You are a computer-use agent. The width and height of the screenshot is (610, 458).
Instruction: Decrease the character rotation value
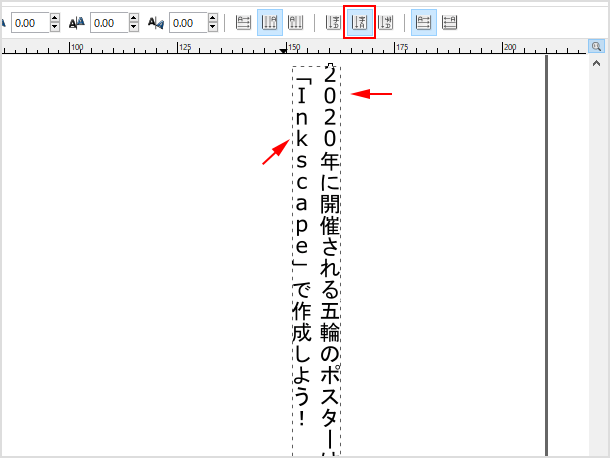(213, 27)
